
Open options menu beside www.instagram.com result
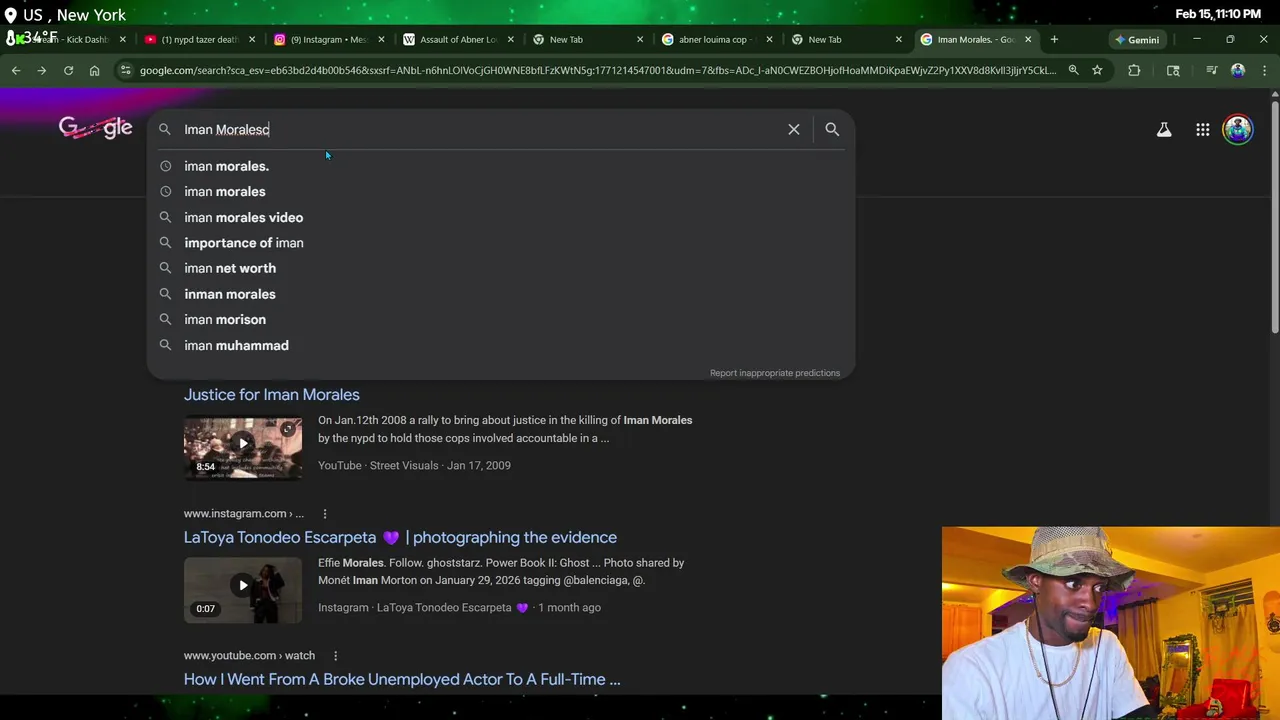(x=324, y=514)
